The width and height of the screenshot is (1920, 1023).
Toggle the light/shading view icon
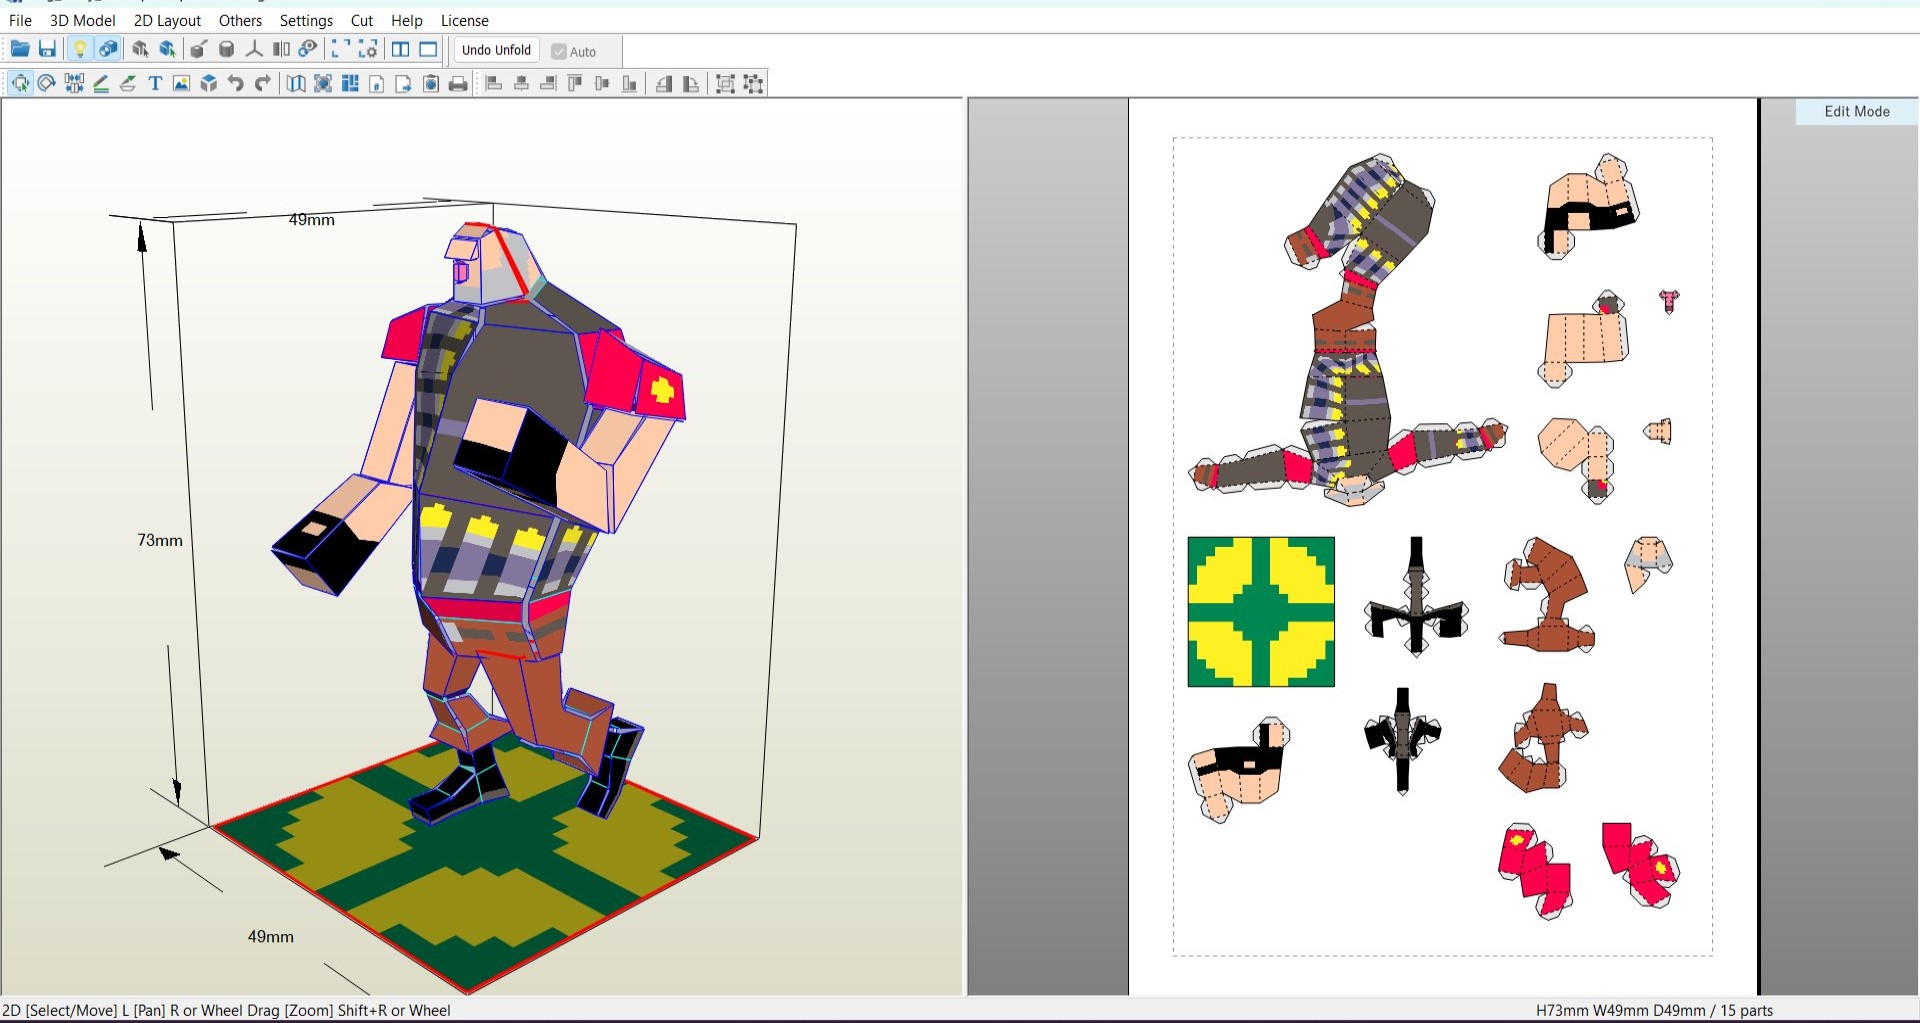pyautogui.click(x=80, y=48)
